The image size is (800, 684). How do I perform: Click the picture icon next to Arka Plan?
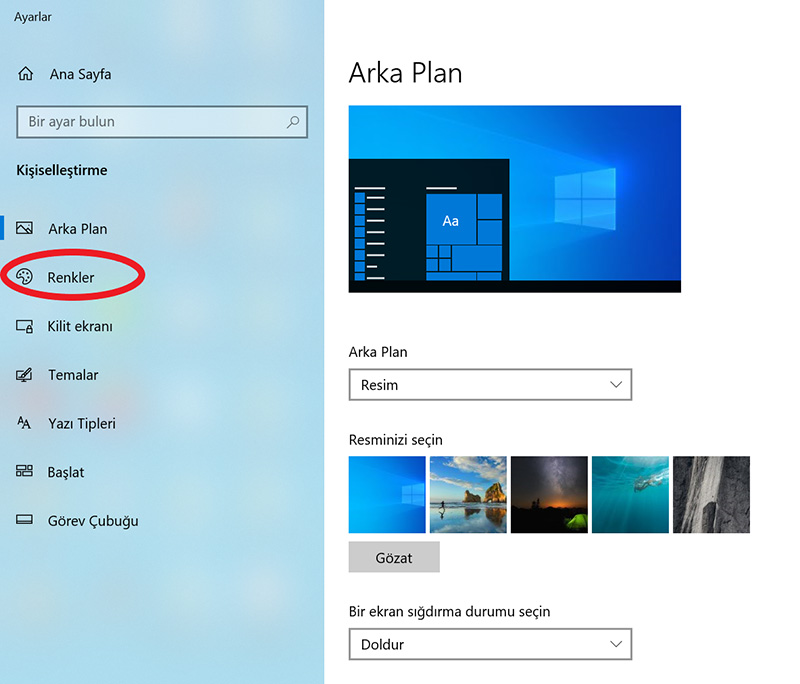24,228
